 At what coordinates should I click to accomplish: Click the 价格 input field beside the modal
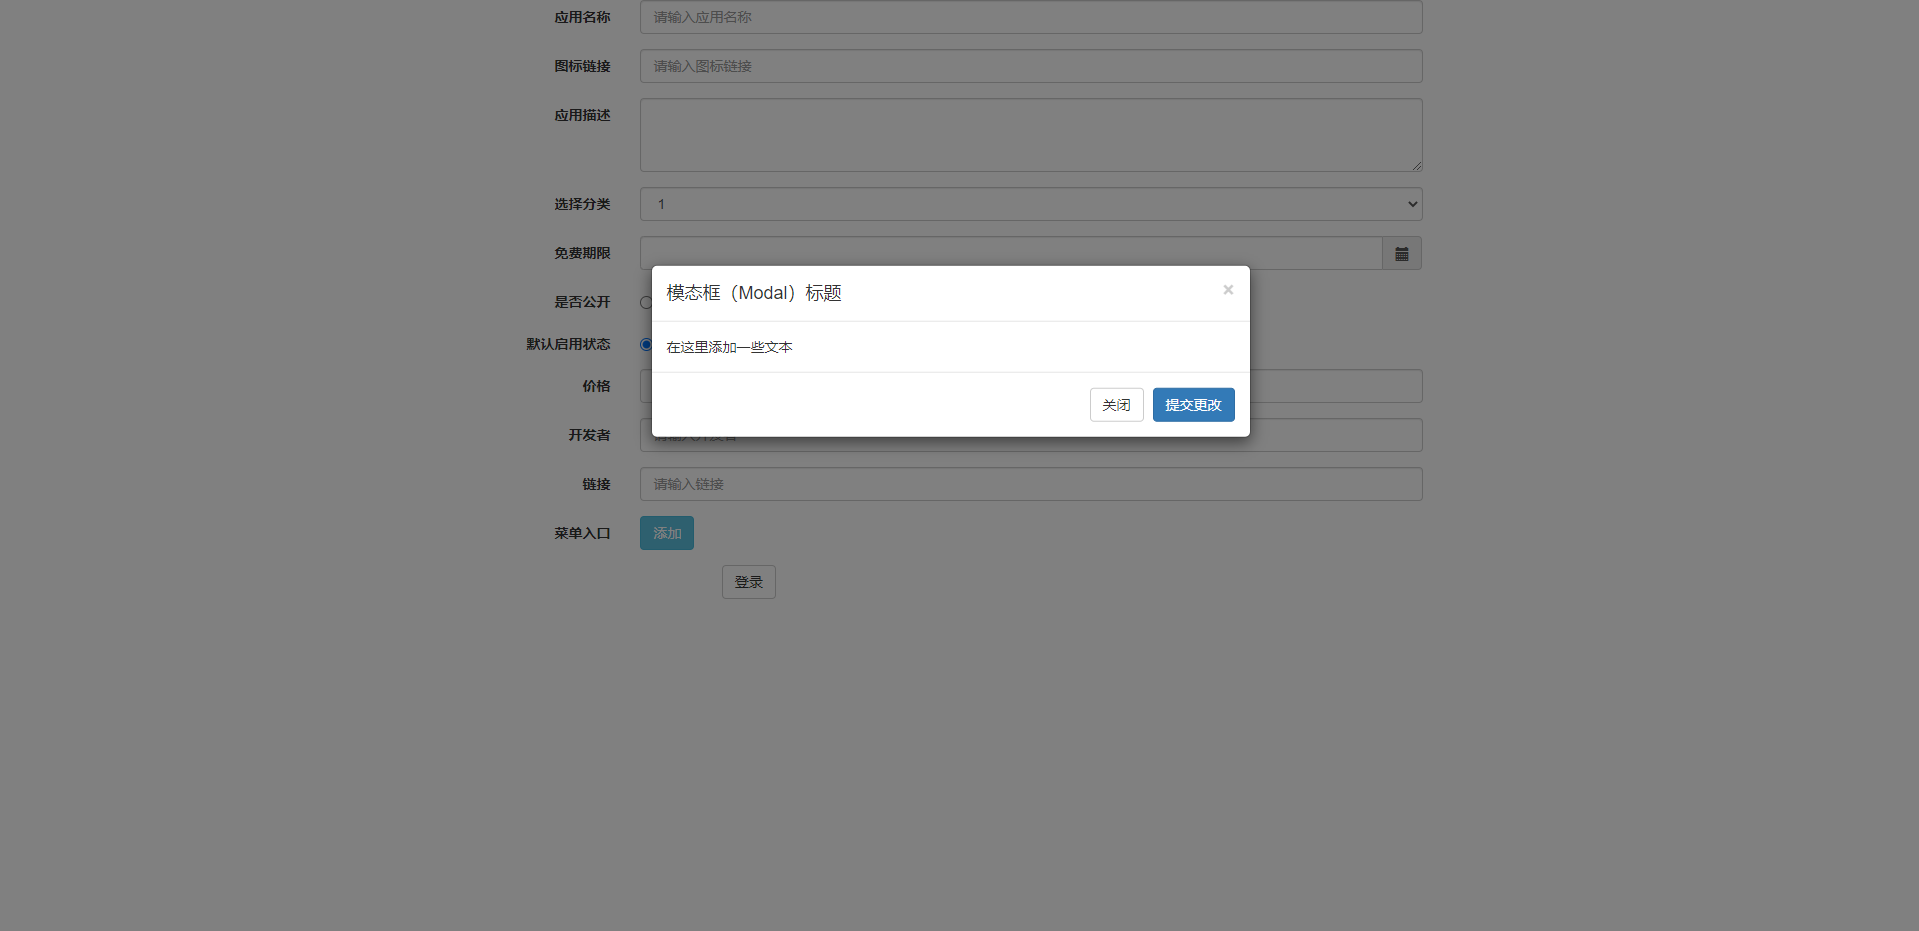[x=1336, y=386]
